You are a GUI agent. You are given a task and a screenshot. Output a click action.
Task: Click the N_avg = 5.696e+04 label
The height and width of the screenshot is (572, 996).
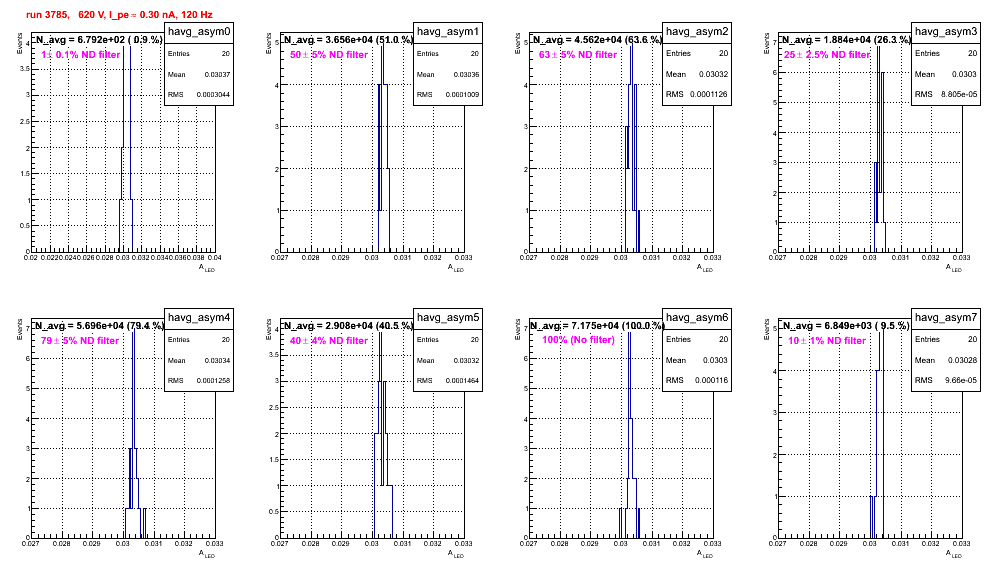point(98,326)
